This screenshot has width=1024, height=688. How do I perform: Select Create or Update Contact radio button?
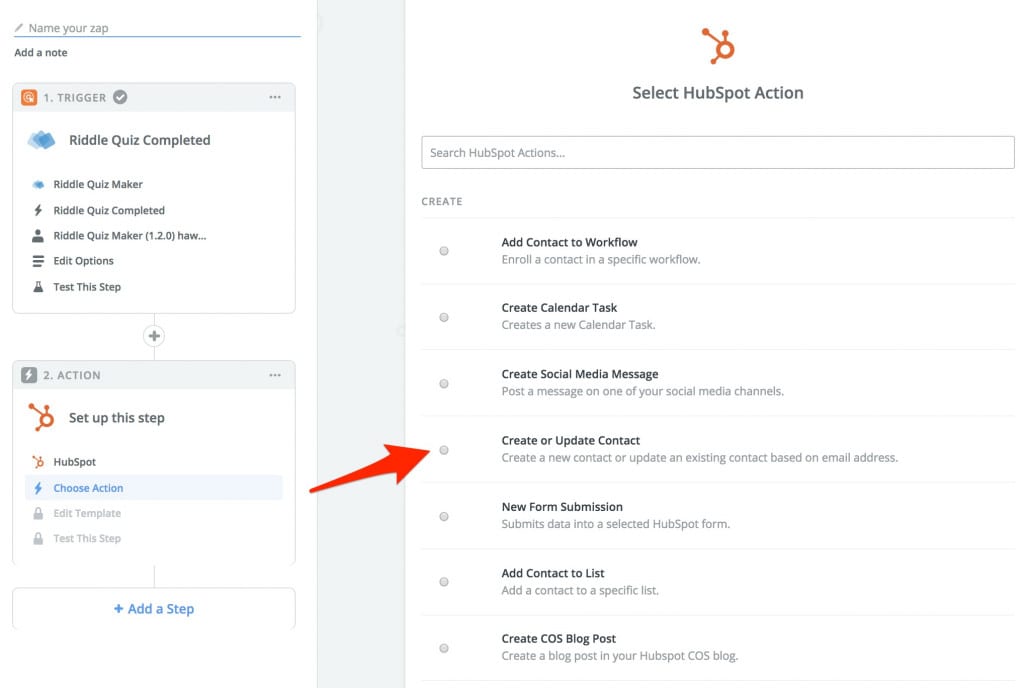[444, 450]
